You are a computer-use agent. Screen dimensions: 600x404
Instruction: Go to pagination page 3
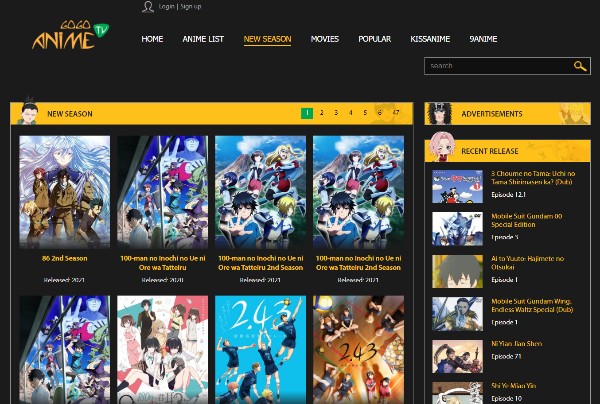click(x=336, y=113)
